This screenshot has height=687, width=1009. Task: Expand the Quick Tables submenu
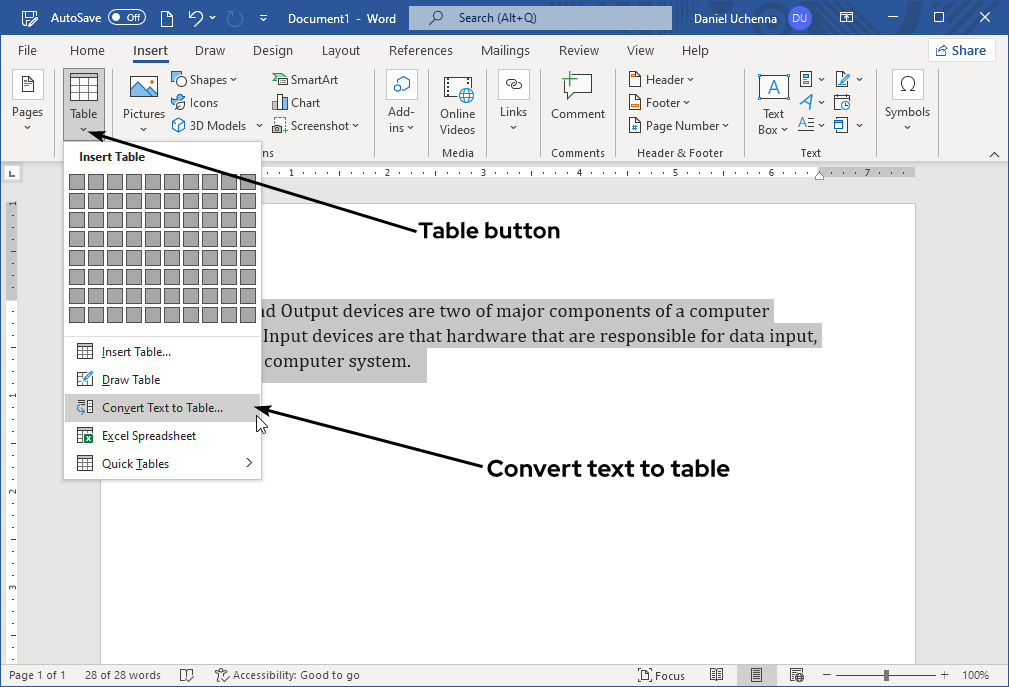163,464
